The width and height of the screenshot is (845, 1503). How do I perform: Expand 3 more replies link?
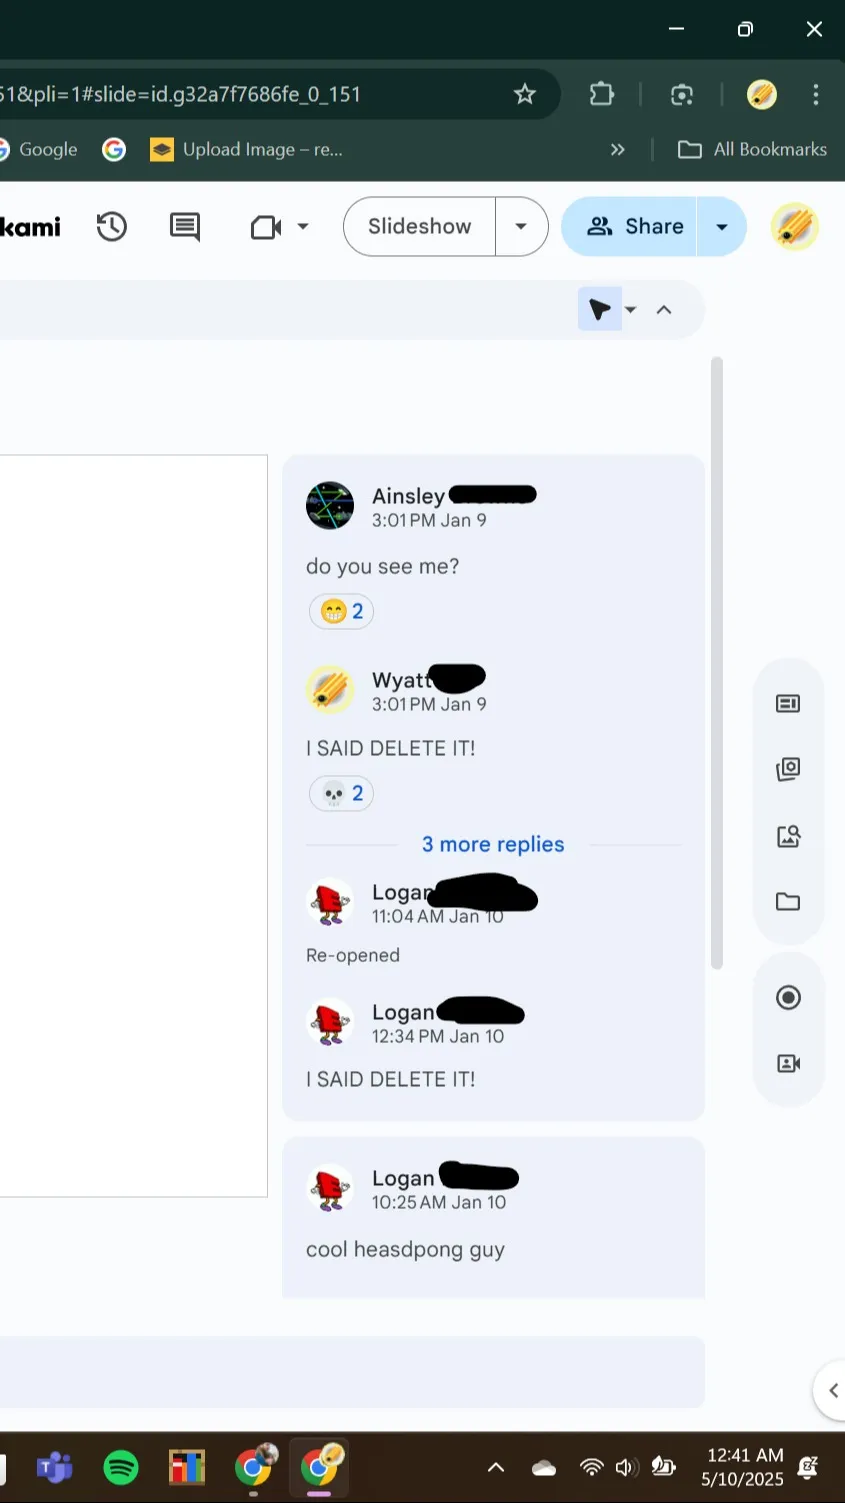coord(493,844)
